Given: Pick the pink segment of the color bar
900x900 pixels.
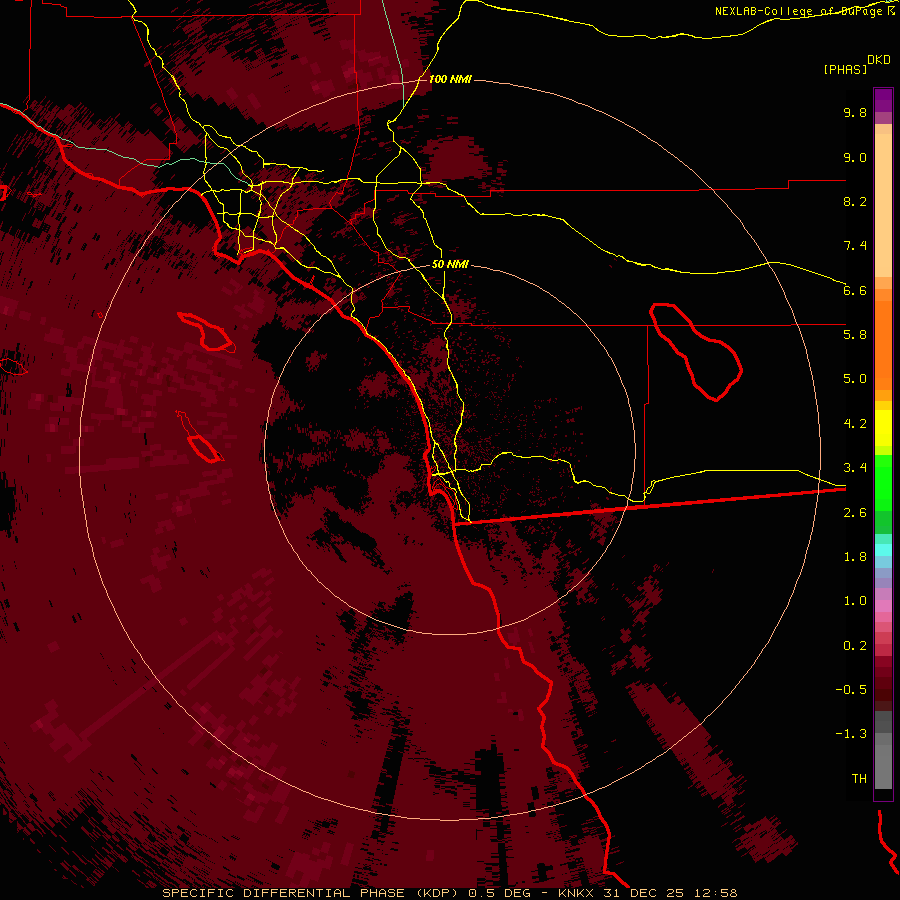Looking at the screenshot, I should 883,606.
